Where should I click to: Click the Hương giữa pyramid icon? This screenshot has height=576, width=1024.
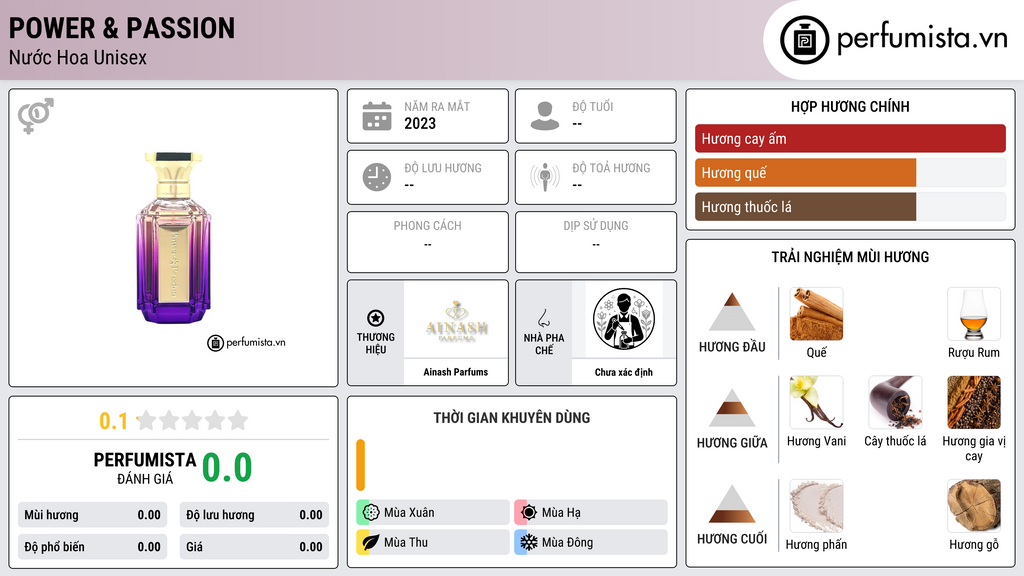[732, 408]
